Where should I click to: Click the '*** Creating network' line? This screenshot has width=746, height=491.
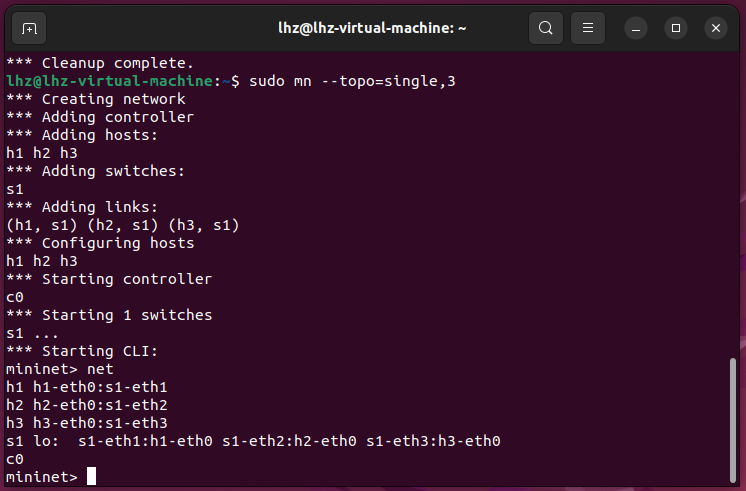[96, 99]
